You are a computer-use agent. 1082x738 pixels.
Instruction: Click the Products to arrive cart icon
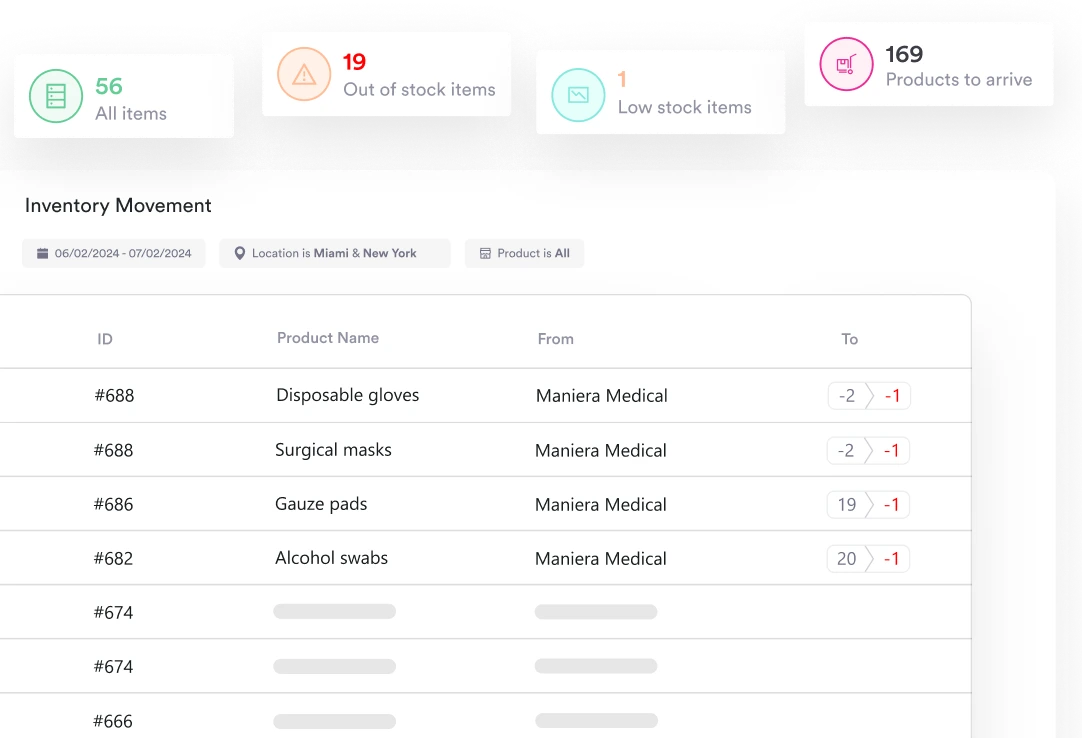tap(846, 65)
